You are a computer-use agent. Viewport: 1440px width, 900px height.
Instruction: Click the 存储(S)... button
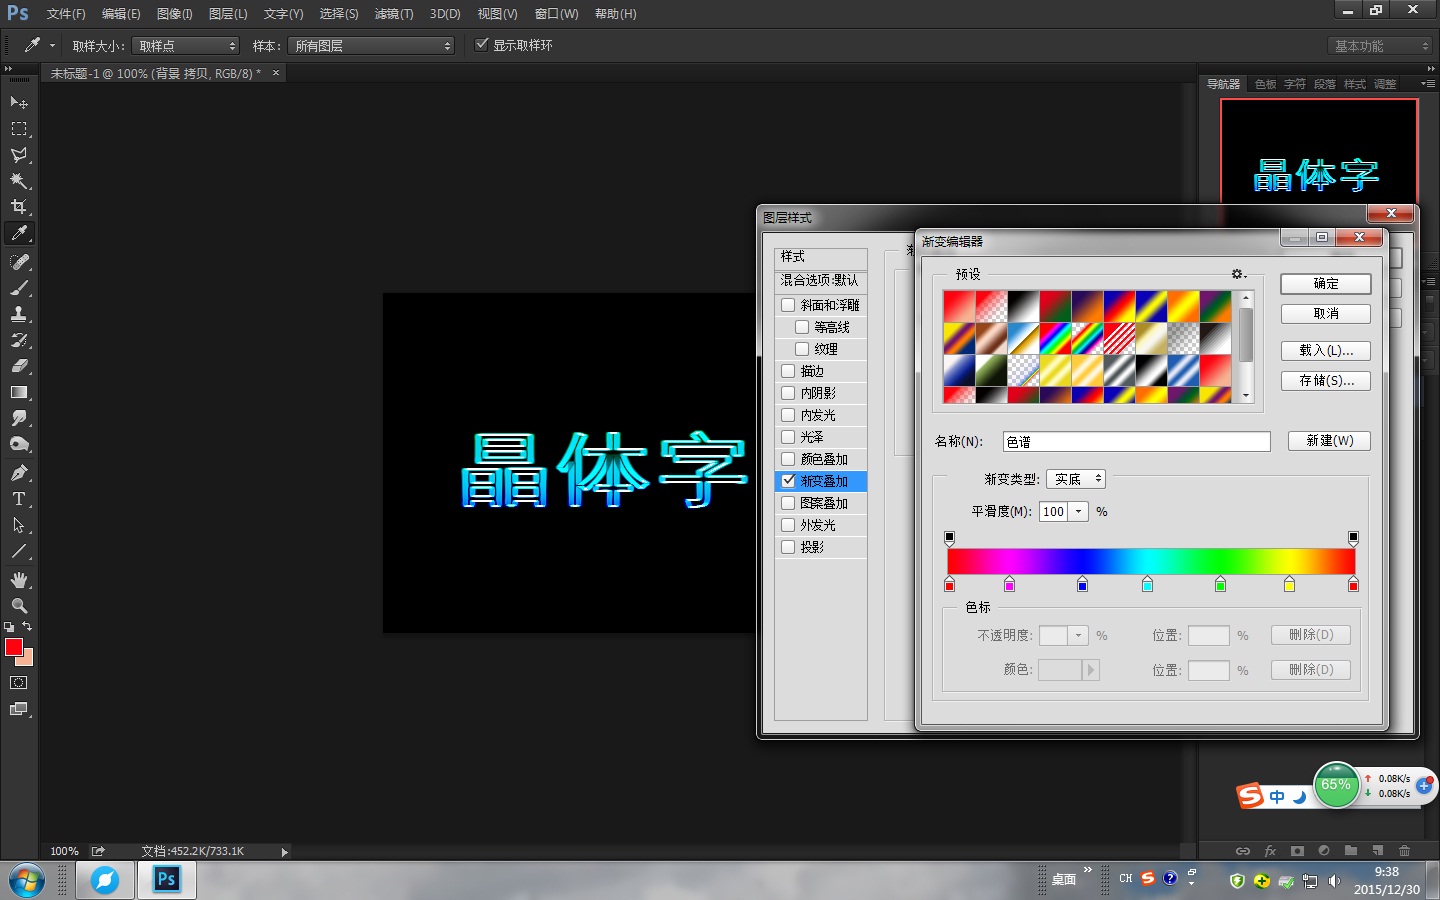pyautogui.click(x=1325, y=381)
